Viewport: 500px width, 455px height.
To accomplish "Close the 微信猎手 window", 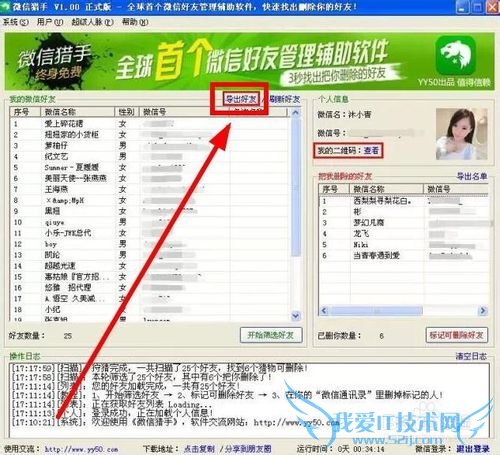I will coord(493,7).
